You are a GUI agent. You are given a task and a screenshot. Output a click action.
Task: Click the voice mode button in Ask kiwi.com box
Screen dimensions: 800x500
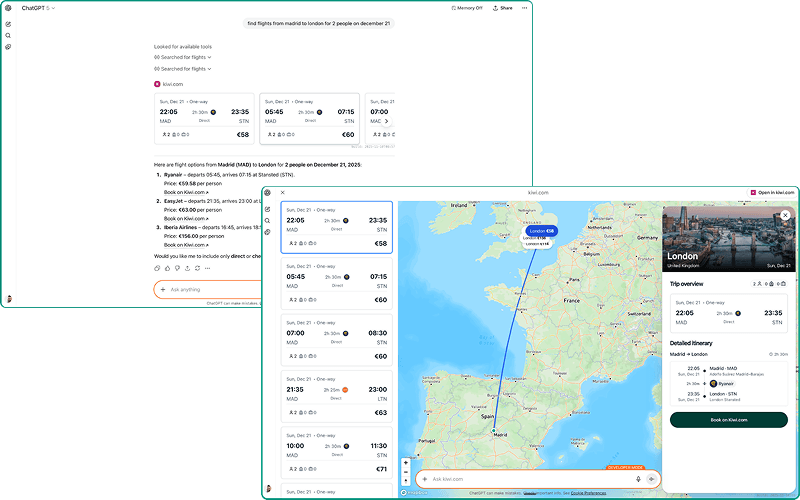[652, 479]
